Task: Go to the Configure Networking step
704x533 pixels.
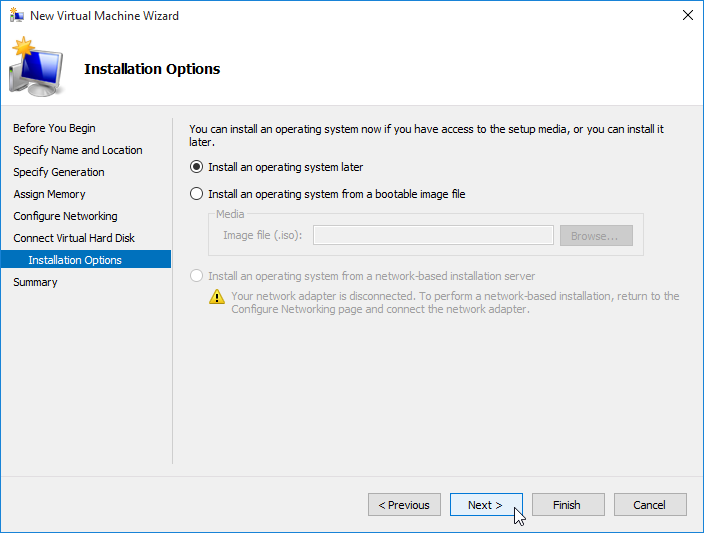Action: (x=66, y=216)
